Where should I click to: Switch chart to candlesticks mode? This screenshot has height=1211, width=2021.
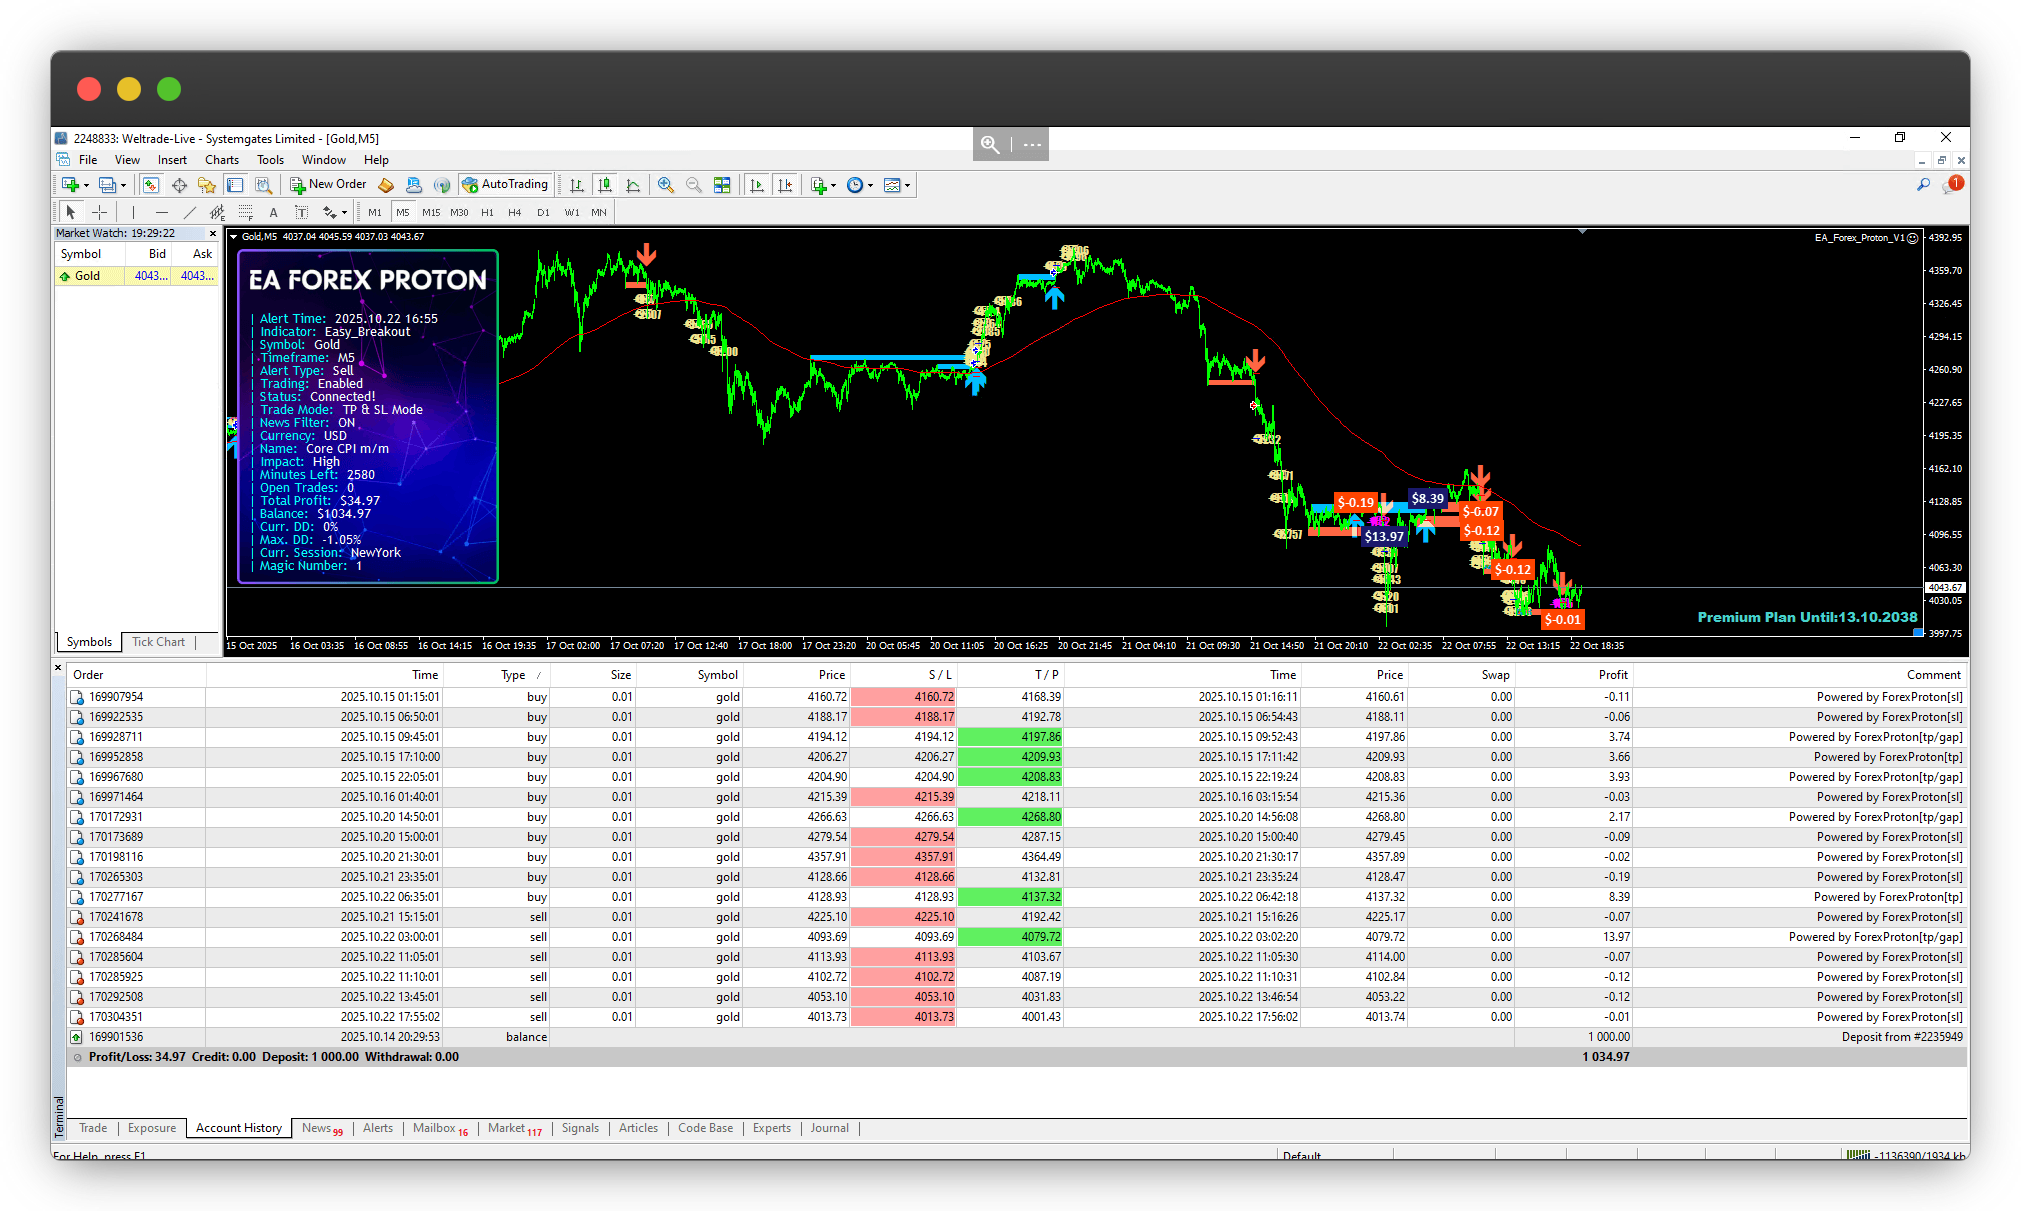point(605,185)
